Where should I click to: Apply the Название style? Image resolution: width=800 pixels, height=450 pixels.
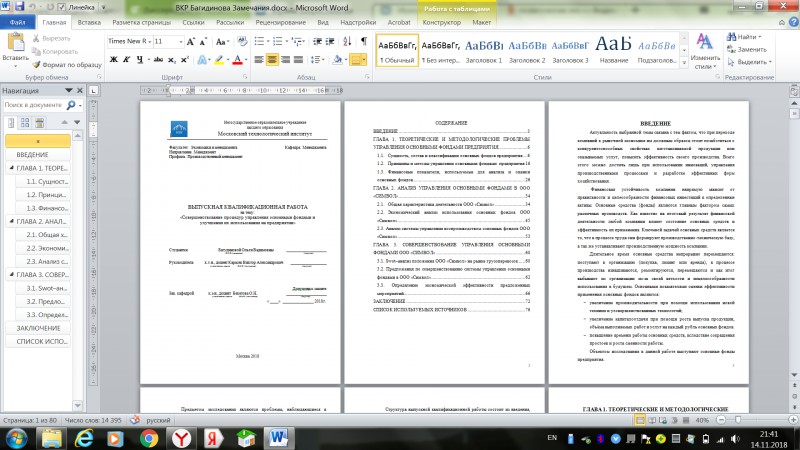(x=613, y=50)
